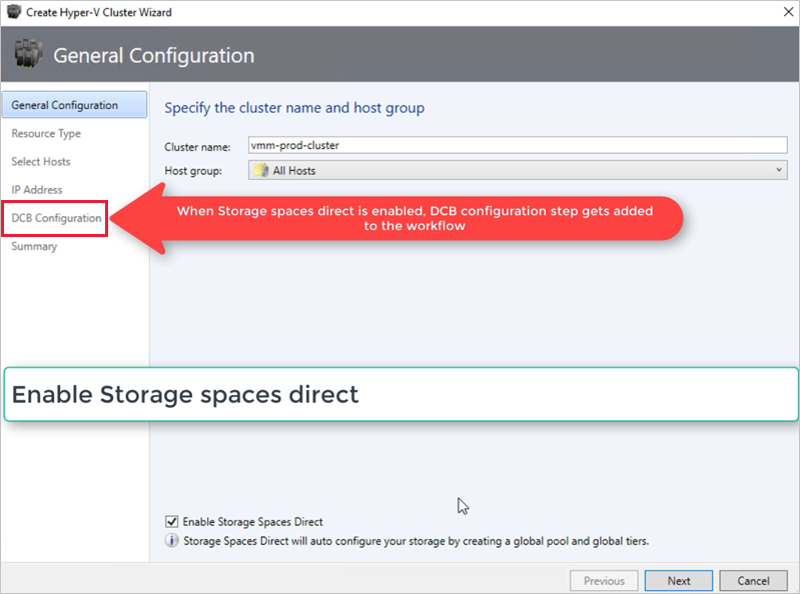Click the All Hosts group icon
Viewport: 800px width, 594px height.
pyautogui.click(x=262, y=170)
